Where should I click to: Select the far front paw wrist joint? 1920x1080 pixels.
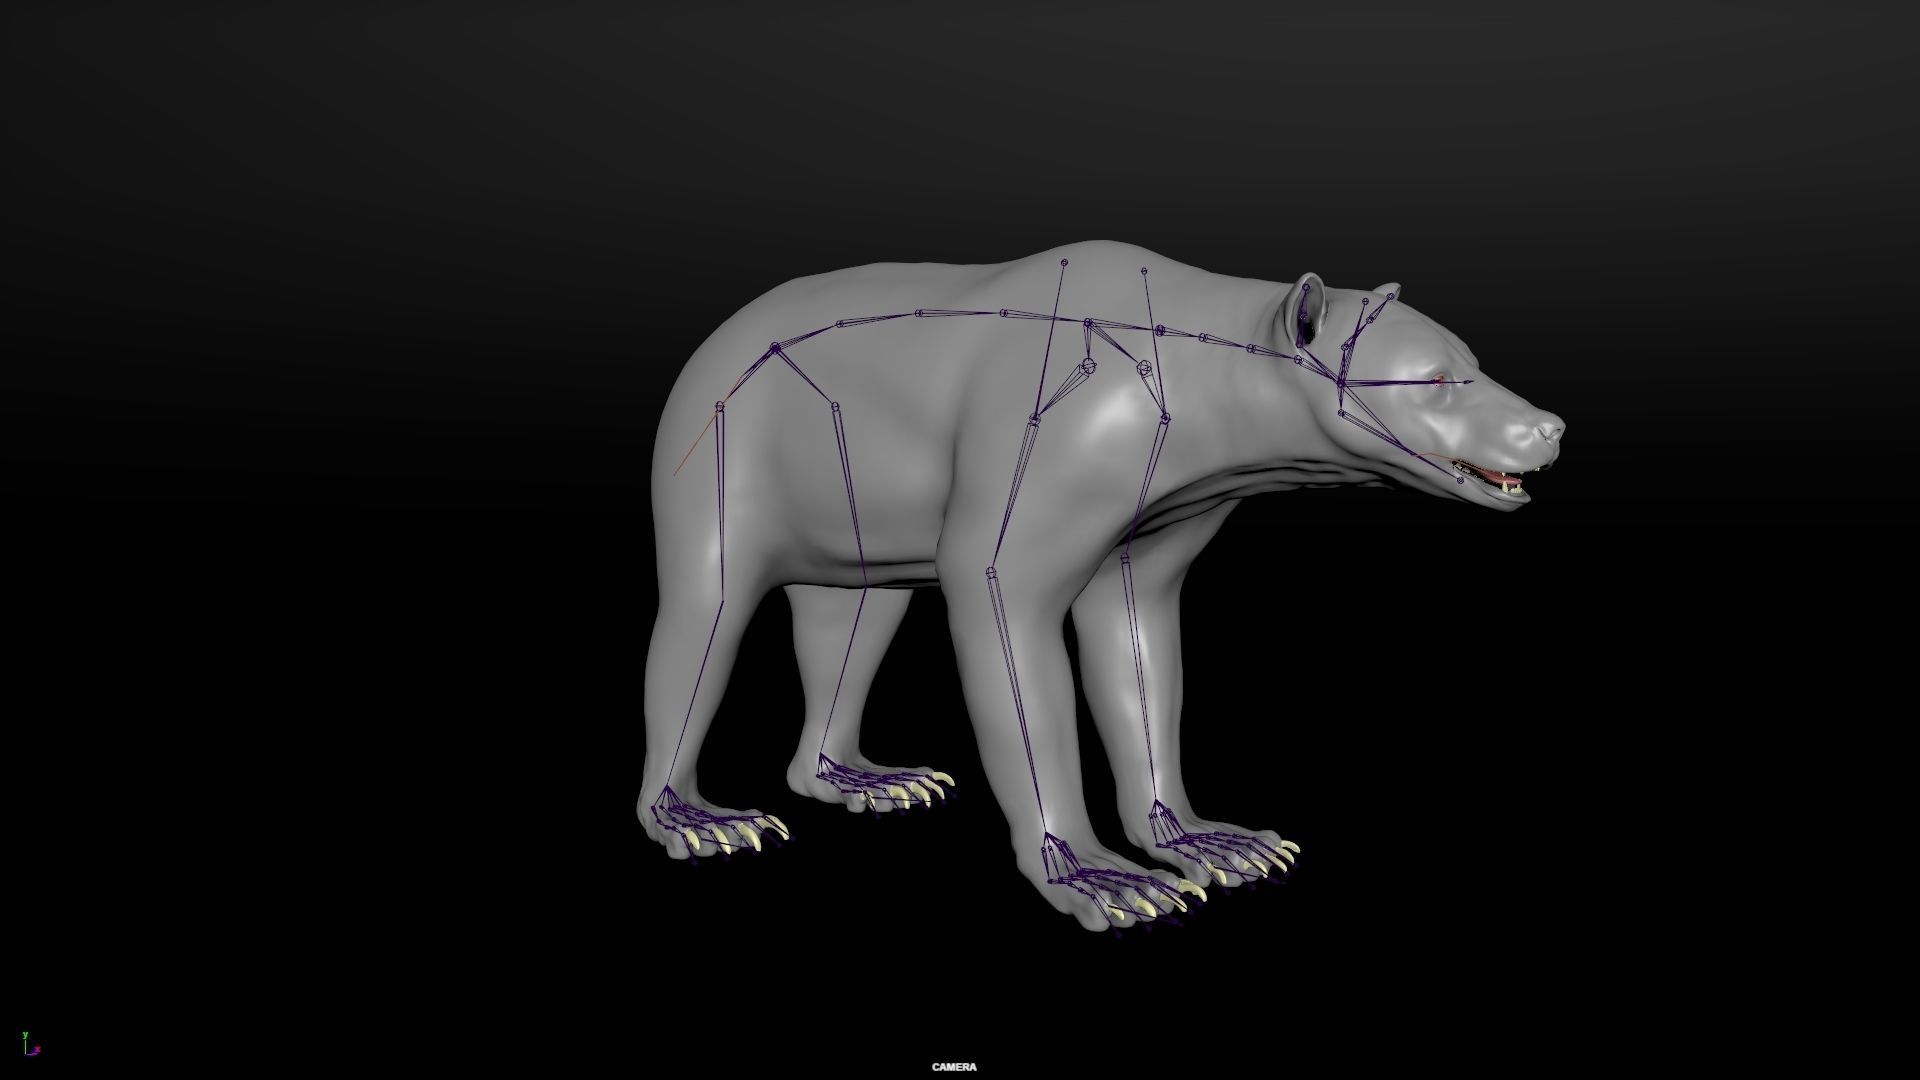pyautogui.click(x=1155, y=802)
